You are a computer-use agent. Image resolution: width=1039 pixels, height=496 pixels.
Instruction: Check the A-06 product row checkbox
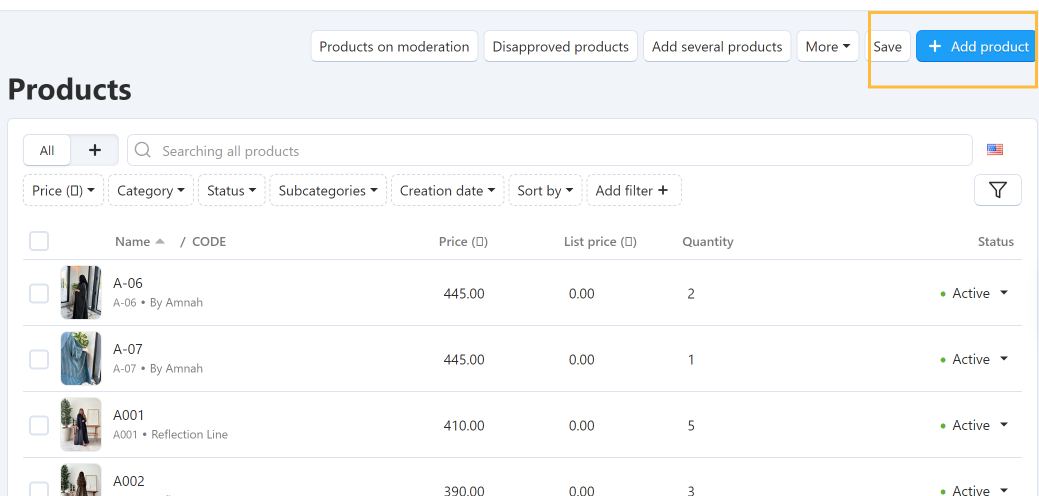click(x=39, y=293)
